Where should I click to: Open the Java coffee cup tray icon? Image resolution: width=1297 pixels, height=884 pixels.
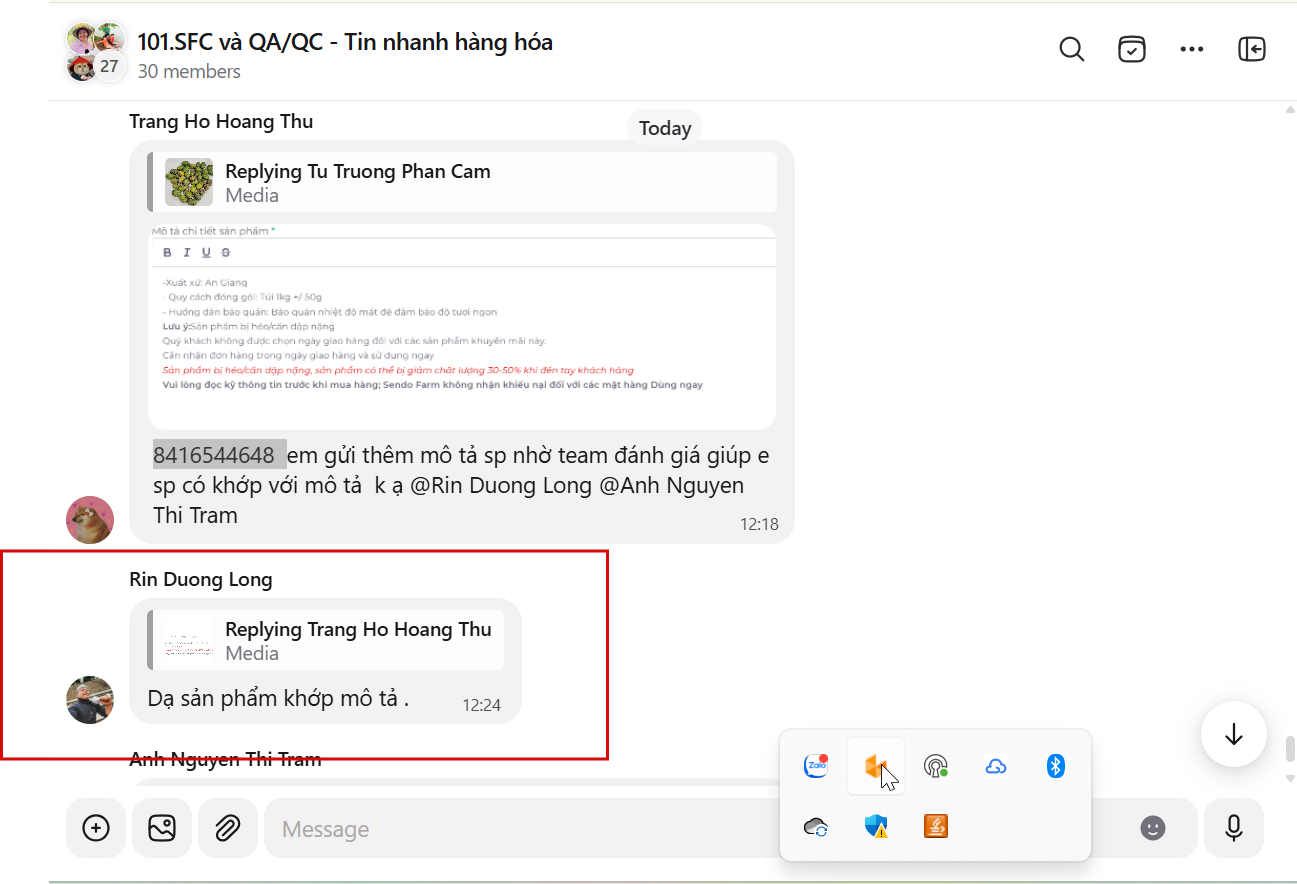click(x=936, y=826)
